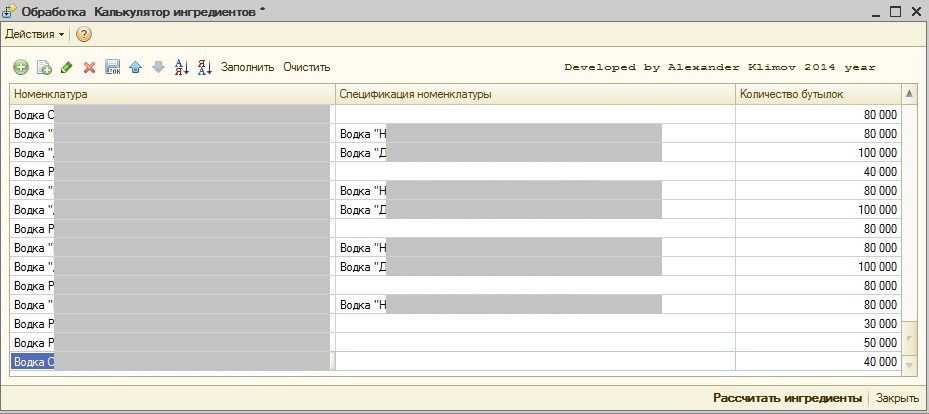Viewport: 929px width, 414px height.
Task: Move the row down with the grey arrow
Action: point(157,67)
